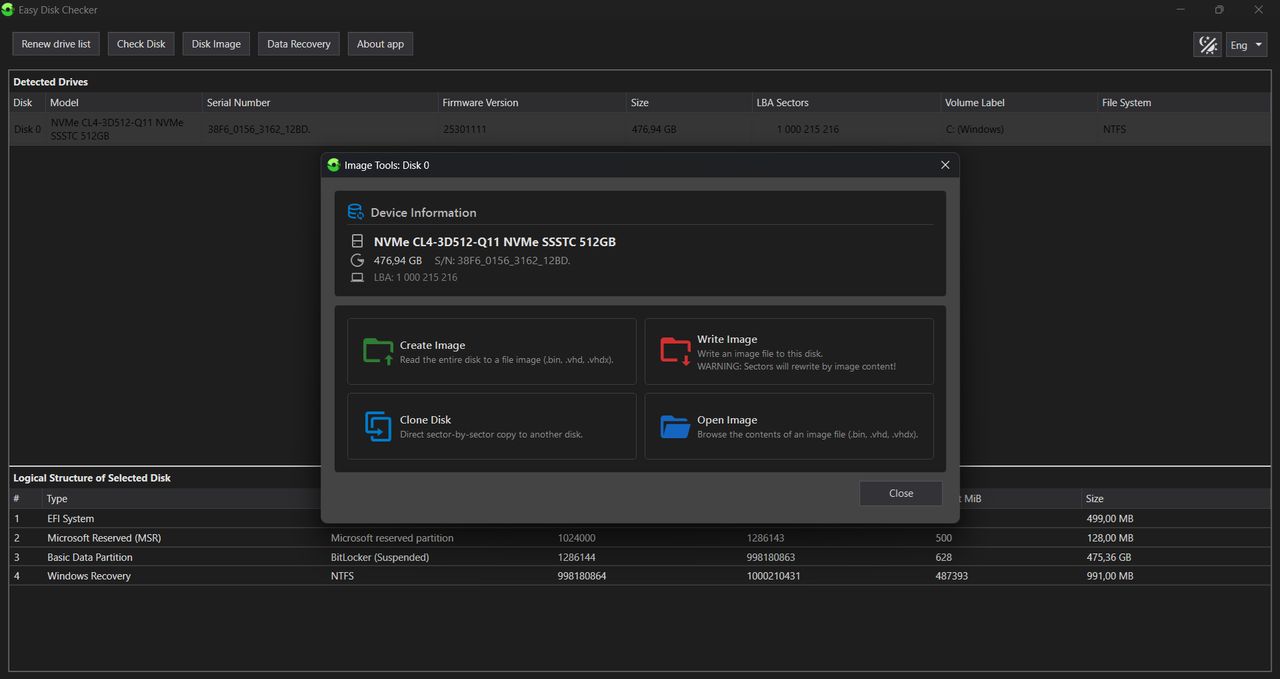The height and width of the screenshot is (679, 1280).
Task: Open the About app window
Action: point(381,44)
